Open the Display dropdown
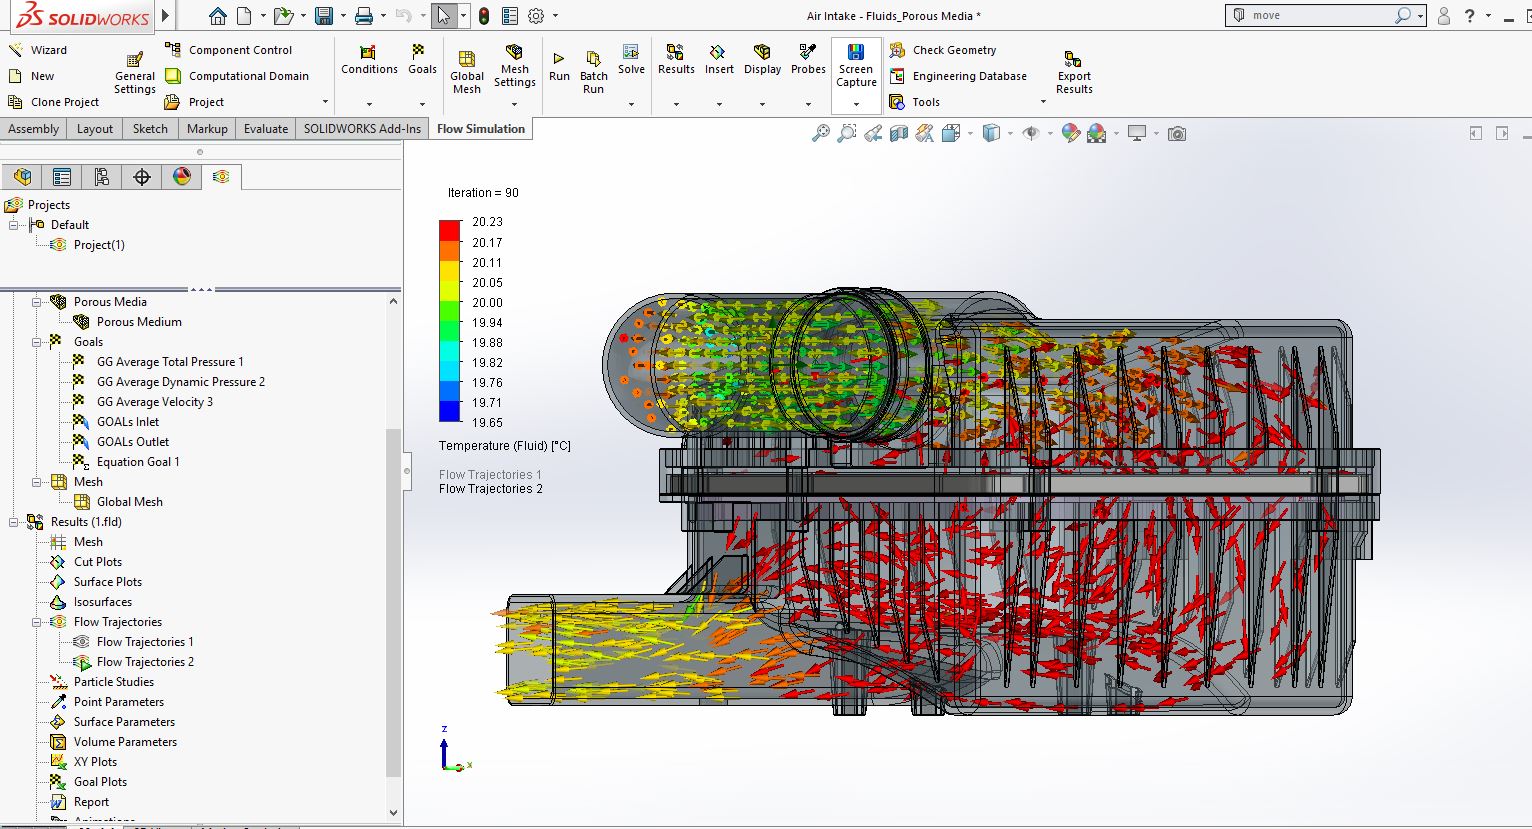Viewport: 1532px width, 829px height. coord(762,104)
